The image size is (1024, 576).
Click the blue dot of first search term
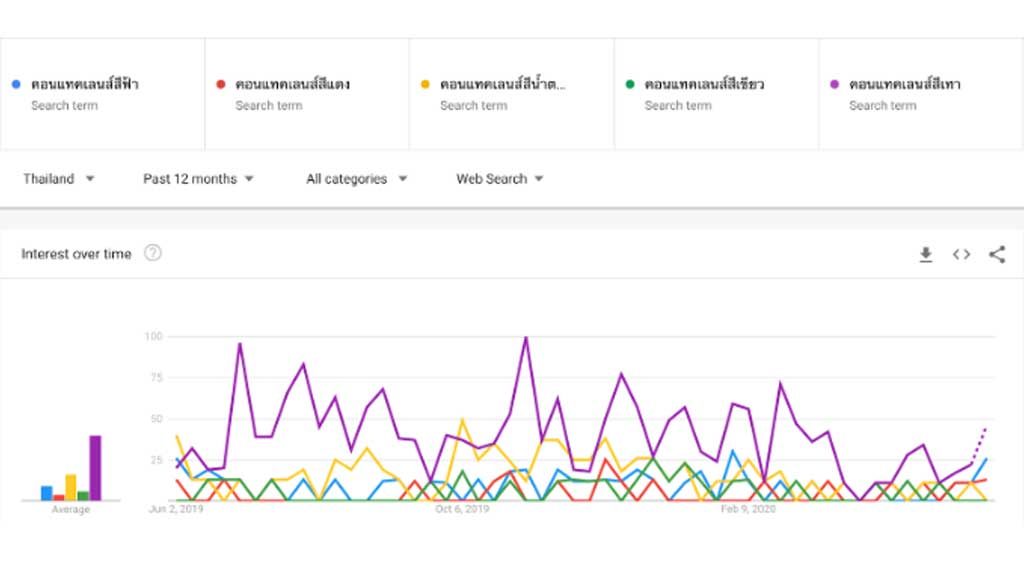[x=16, y=85]
